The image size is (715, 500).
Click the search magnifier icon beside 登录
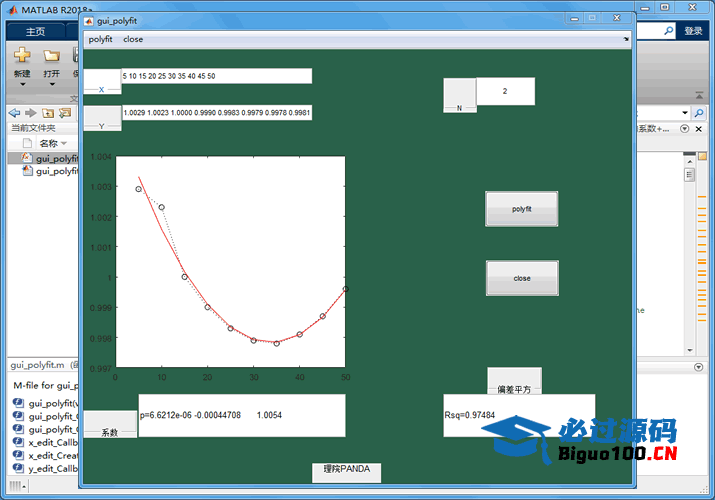[x=668, y=31]
